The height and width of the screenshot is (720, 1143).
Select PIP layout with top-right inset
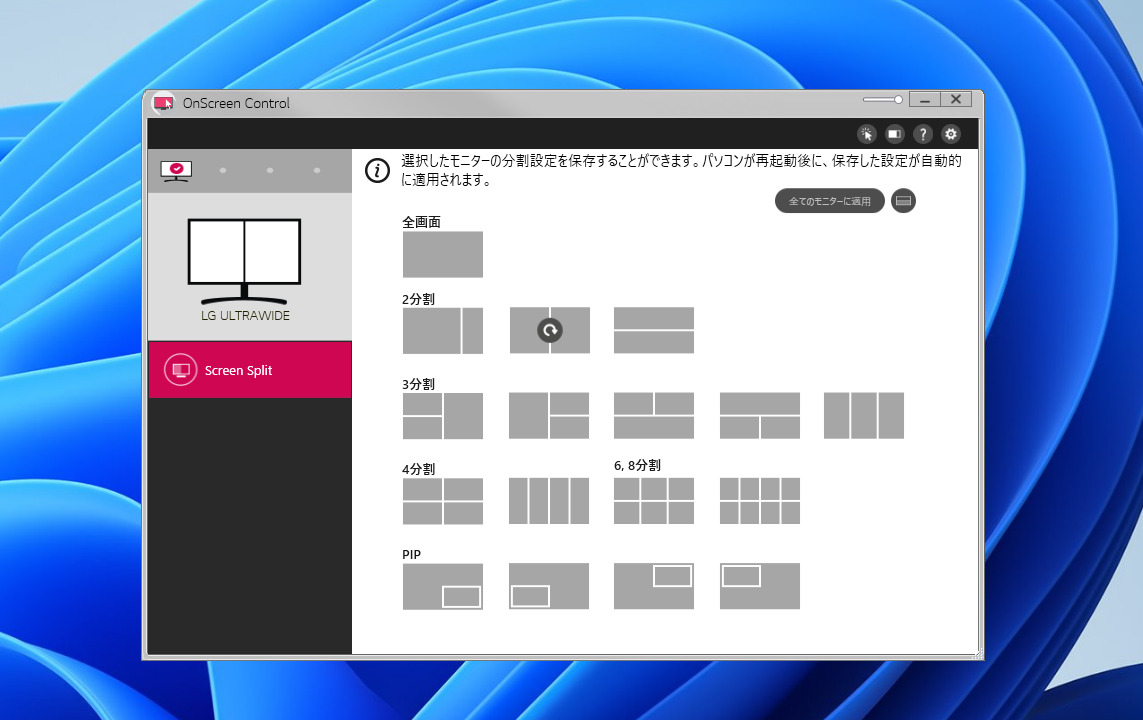click(x=654, y=586)
